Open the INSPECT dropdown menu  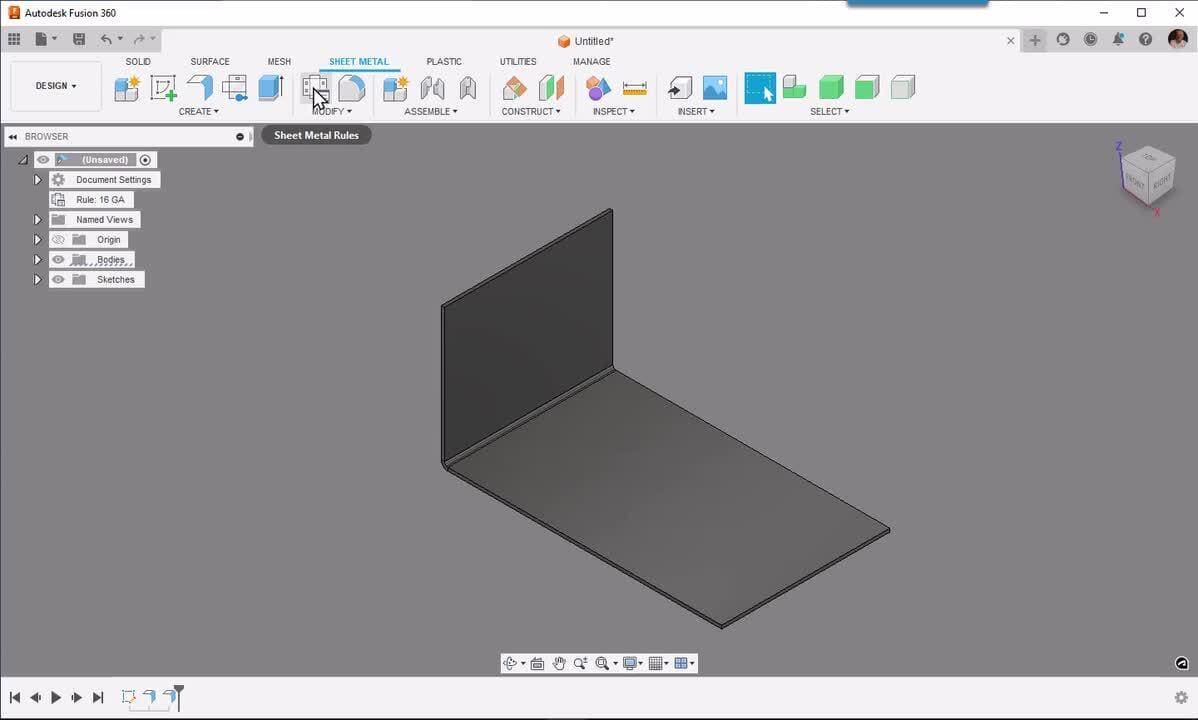614,112
